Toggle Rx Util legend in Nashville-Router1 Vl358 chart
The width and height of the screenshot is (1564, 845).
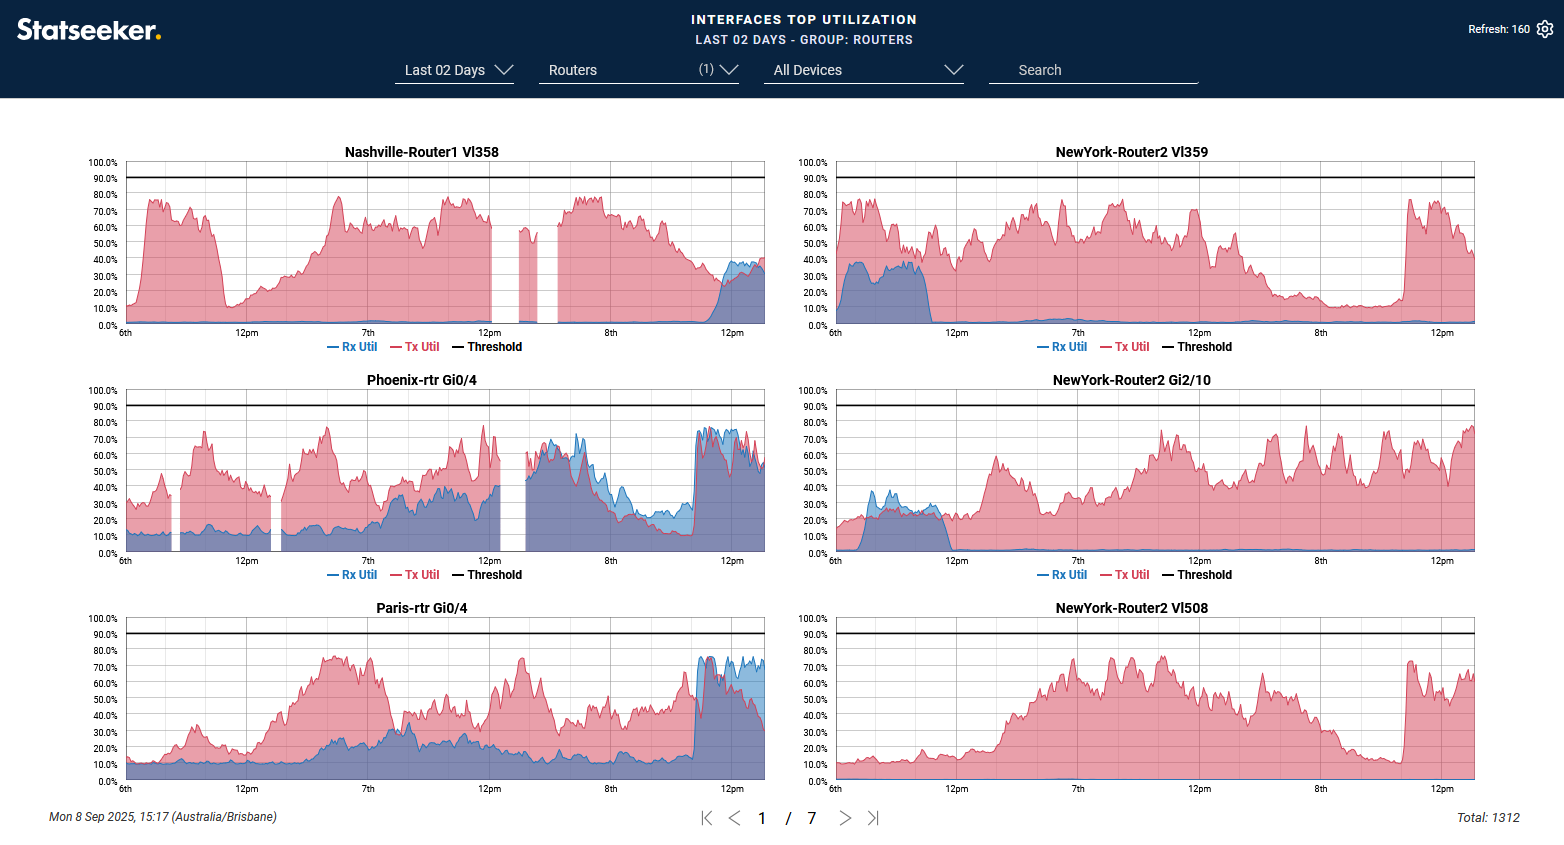[x=352, y=347]
